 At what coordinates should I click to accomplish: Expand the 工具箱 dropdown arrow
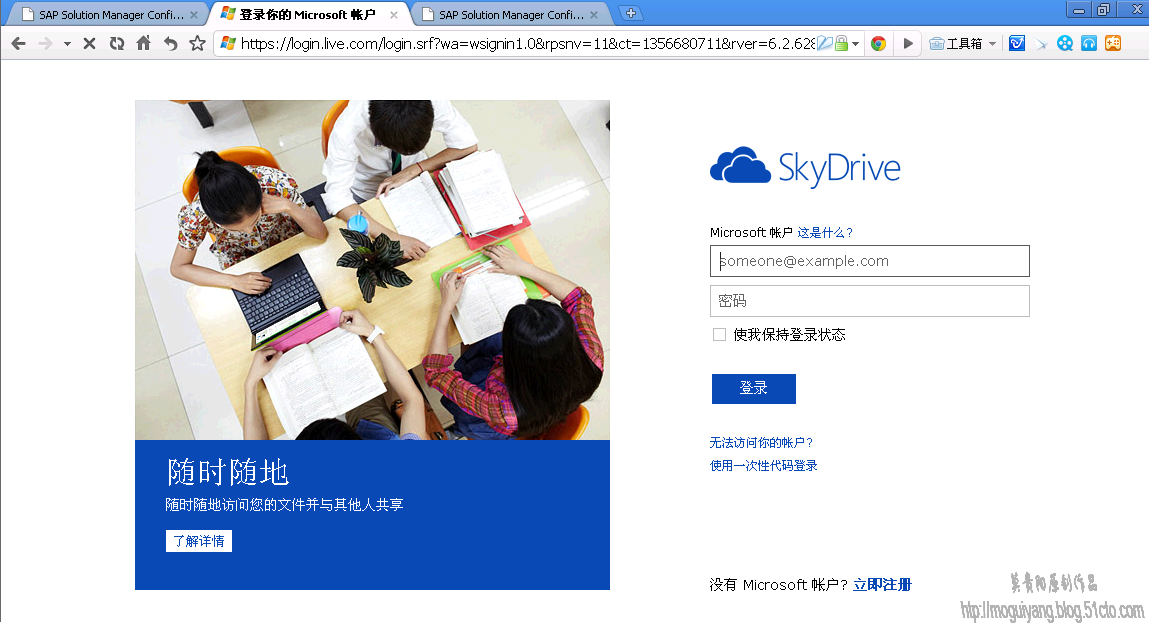(x=993, y=44)
